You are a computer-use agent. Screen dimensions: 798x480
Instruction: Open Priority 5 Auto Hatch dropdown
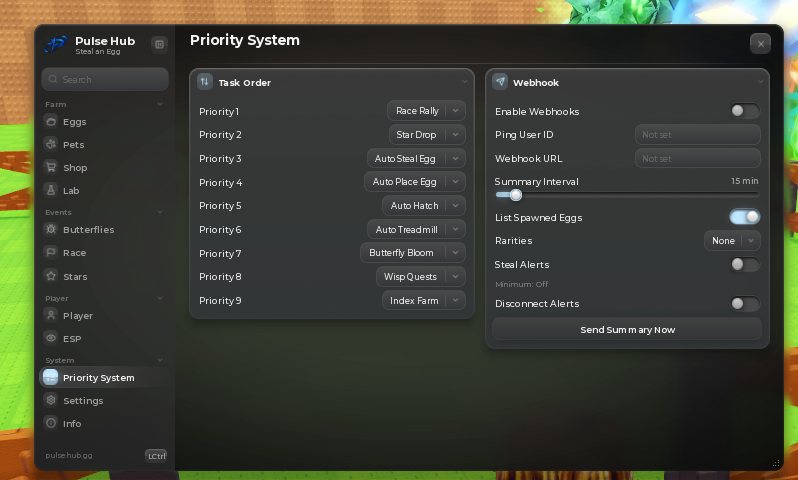point(423,206)
